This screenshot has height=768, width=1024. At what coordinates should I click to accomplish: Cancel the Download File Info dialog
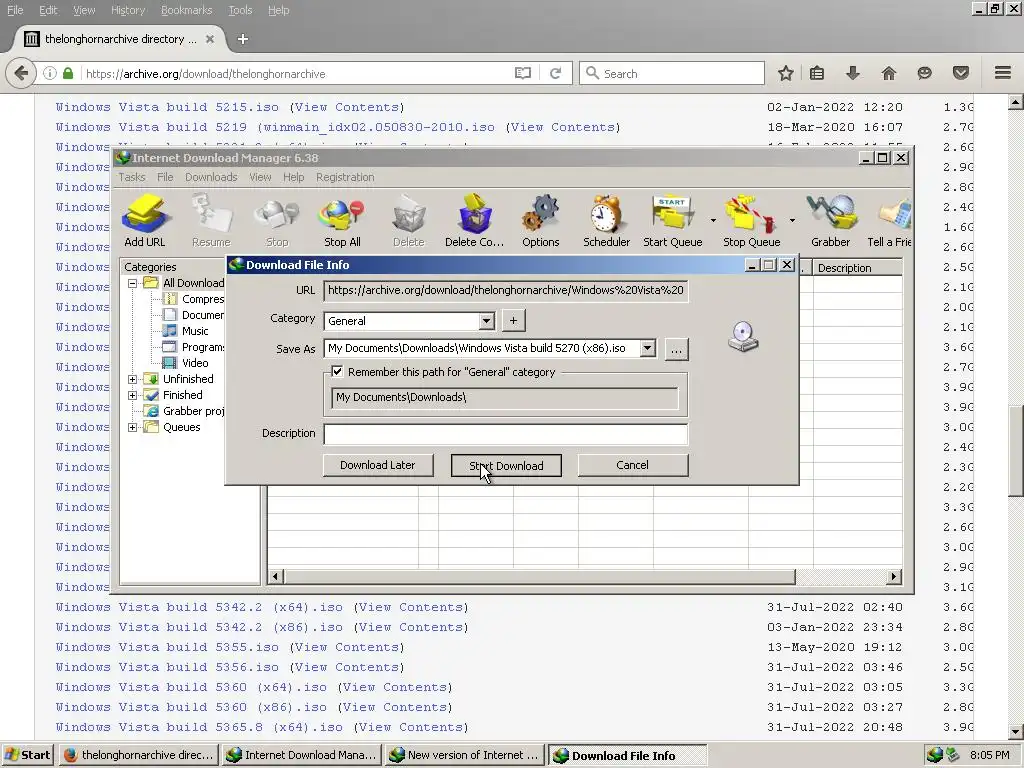tap(632, 465)
